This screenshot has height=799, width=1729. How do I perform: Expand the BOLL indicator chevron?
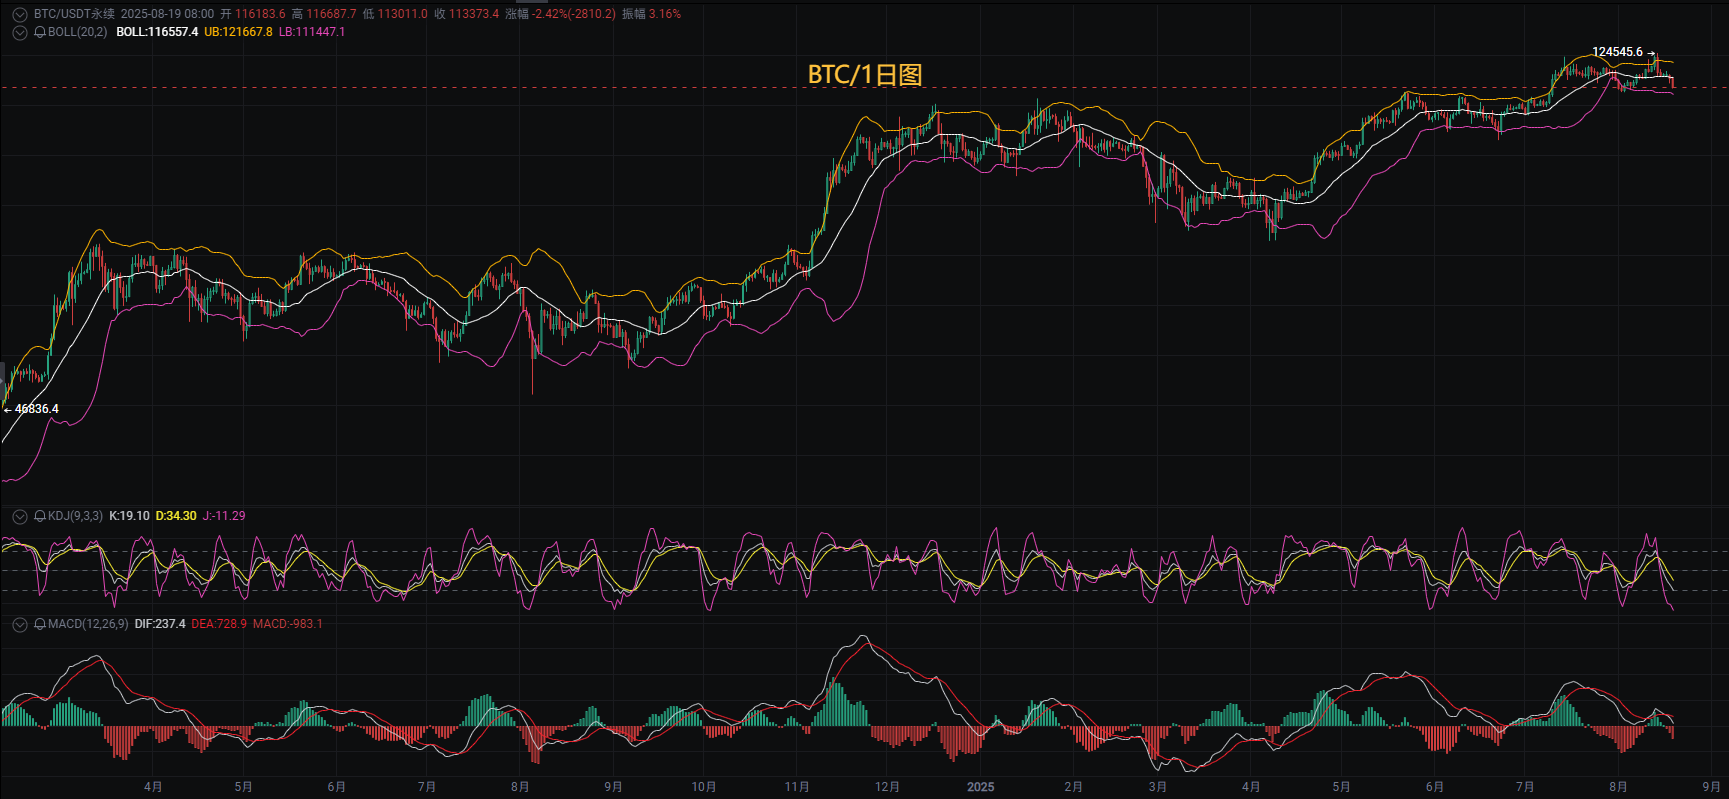(19, 32)
